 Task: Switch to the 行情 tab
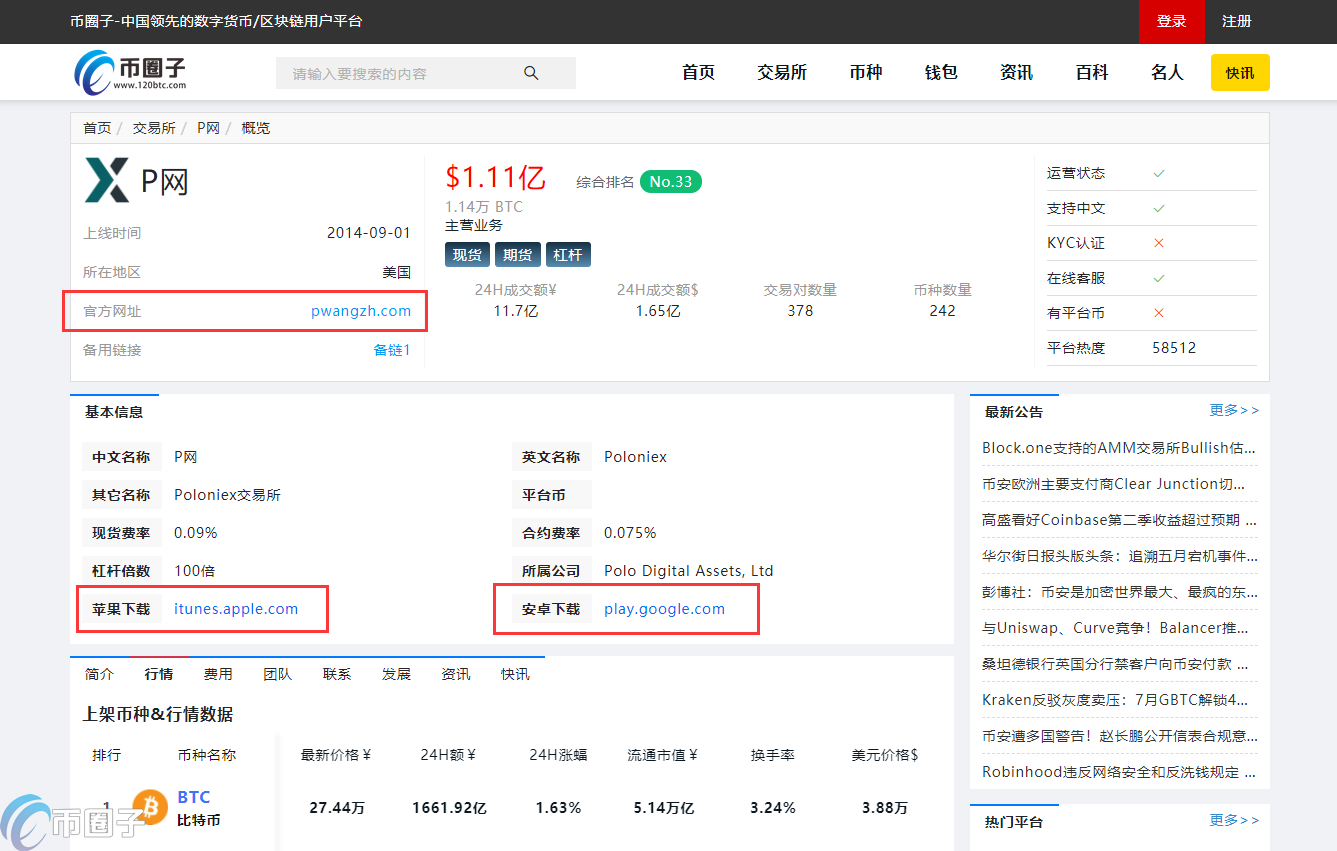159,674
